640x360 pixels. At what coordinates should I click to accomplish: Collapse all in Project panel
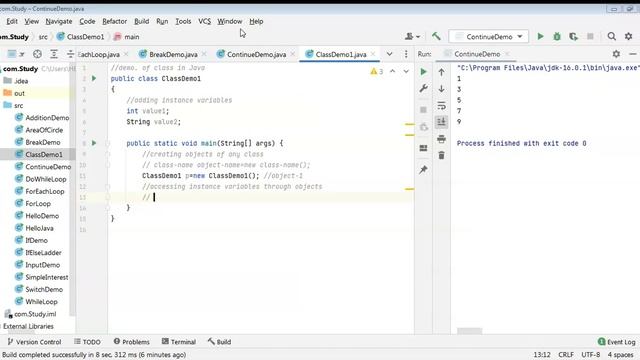click(x=70, y=54)
